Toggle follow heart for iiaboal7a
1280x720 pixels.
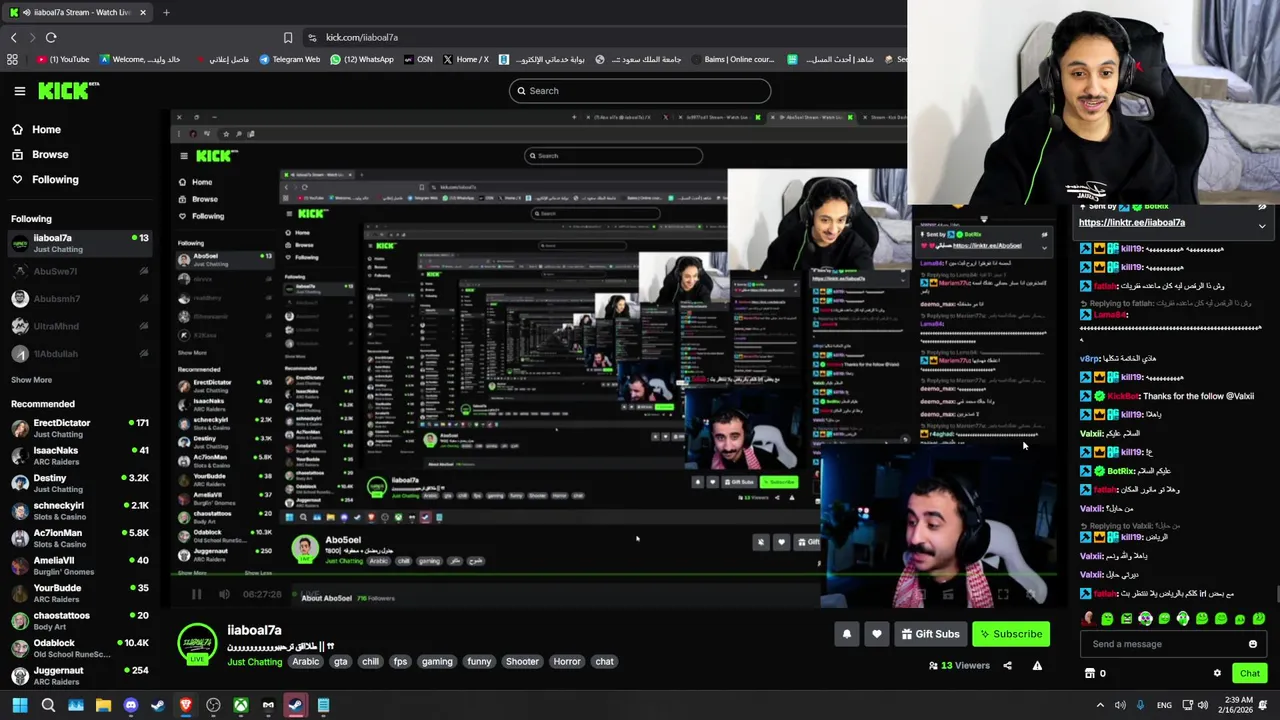876,634
